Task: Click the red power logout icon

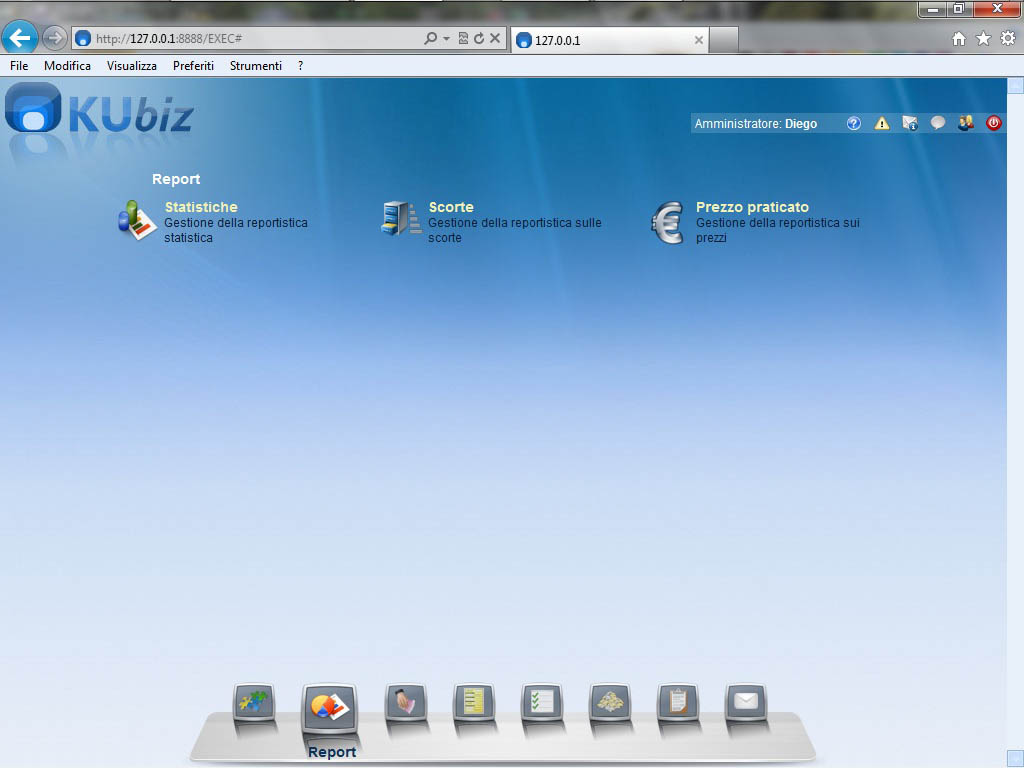Action: pos(994,124)
